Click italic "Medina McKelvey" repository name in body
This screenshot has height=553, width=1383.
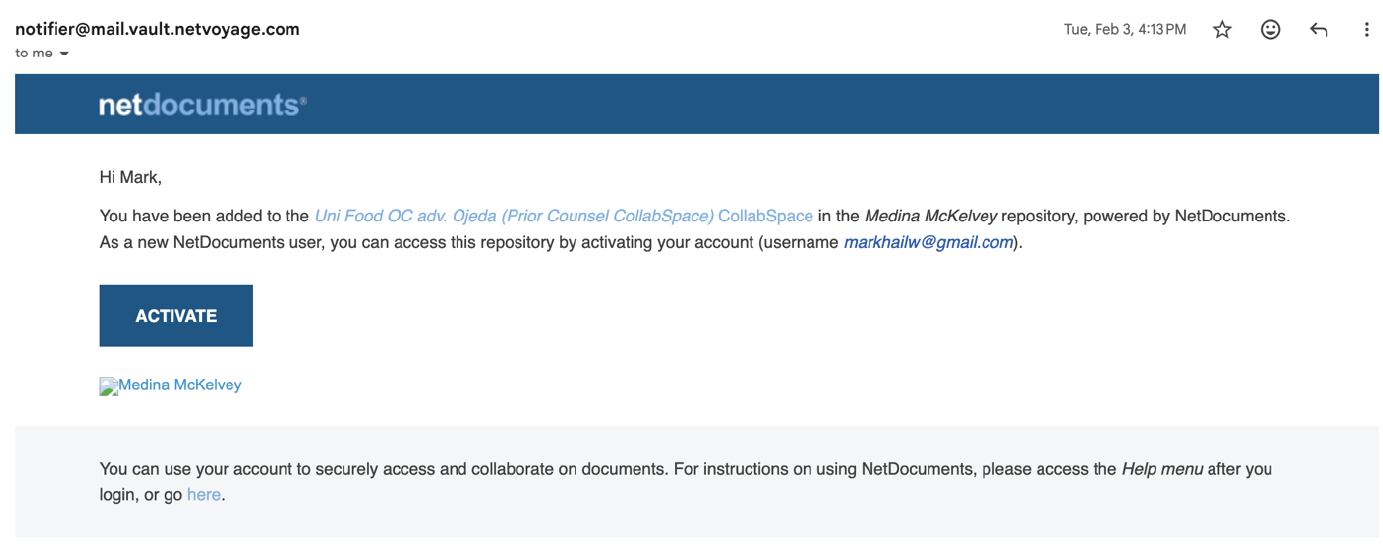tap(930, 216)
